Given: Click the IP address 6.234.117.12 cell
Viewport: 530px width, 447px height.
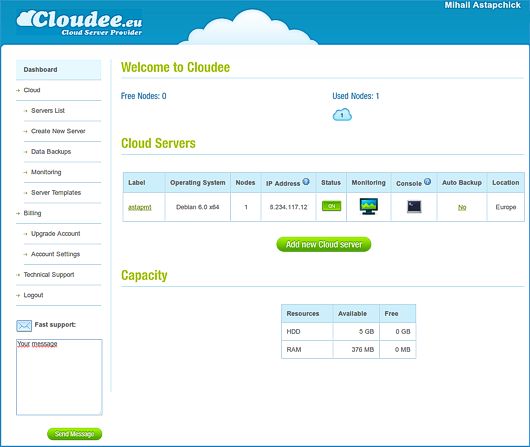Looking at the screenshot, I should click(288, 207).
